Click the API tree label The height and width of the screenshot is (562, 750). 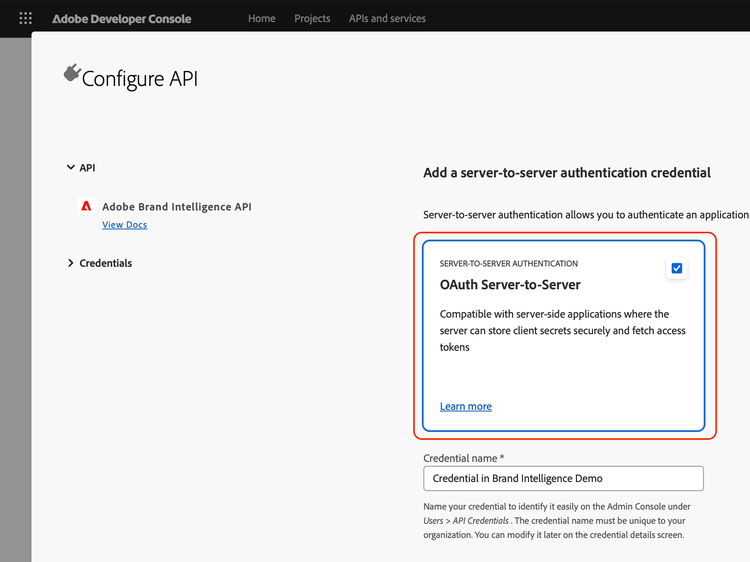click(87, 168)
